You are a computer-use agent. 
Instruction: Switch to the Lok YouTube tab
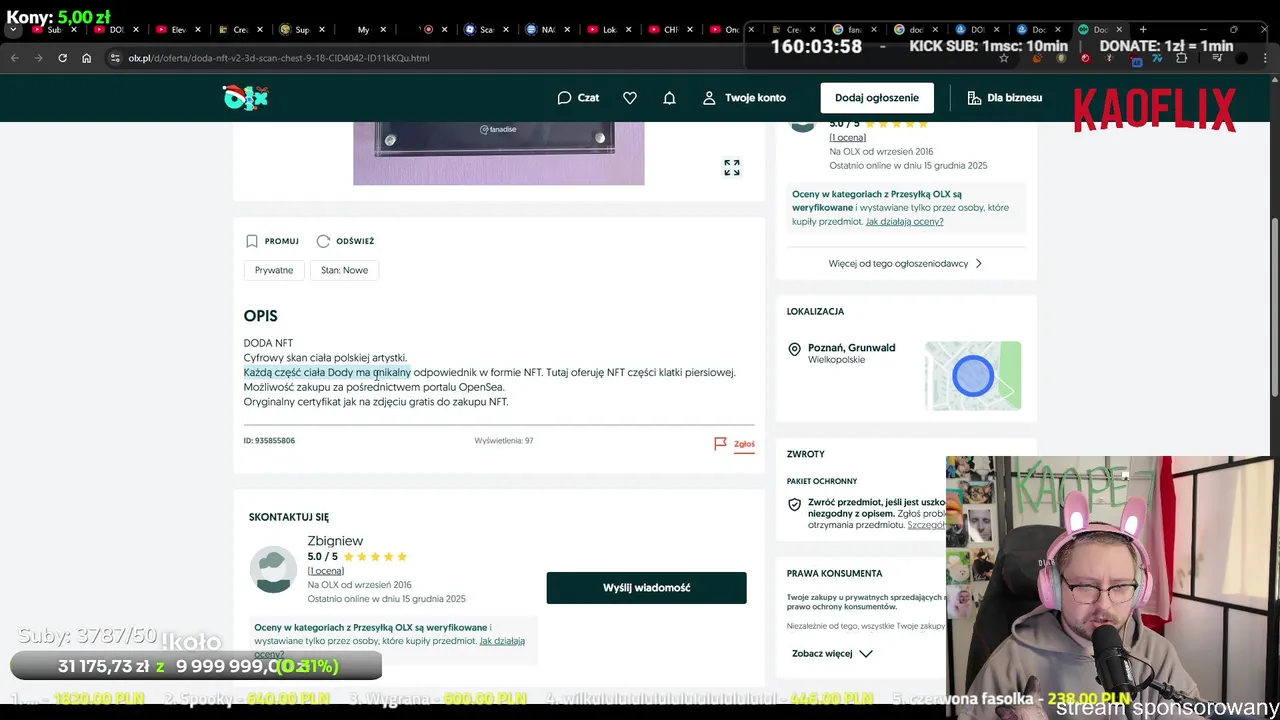coord(610,30)
